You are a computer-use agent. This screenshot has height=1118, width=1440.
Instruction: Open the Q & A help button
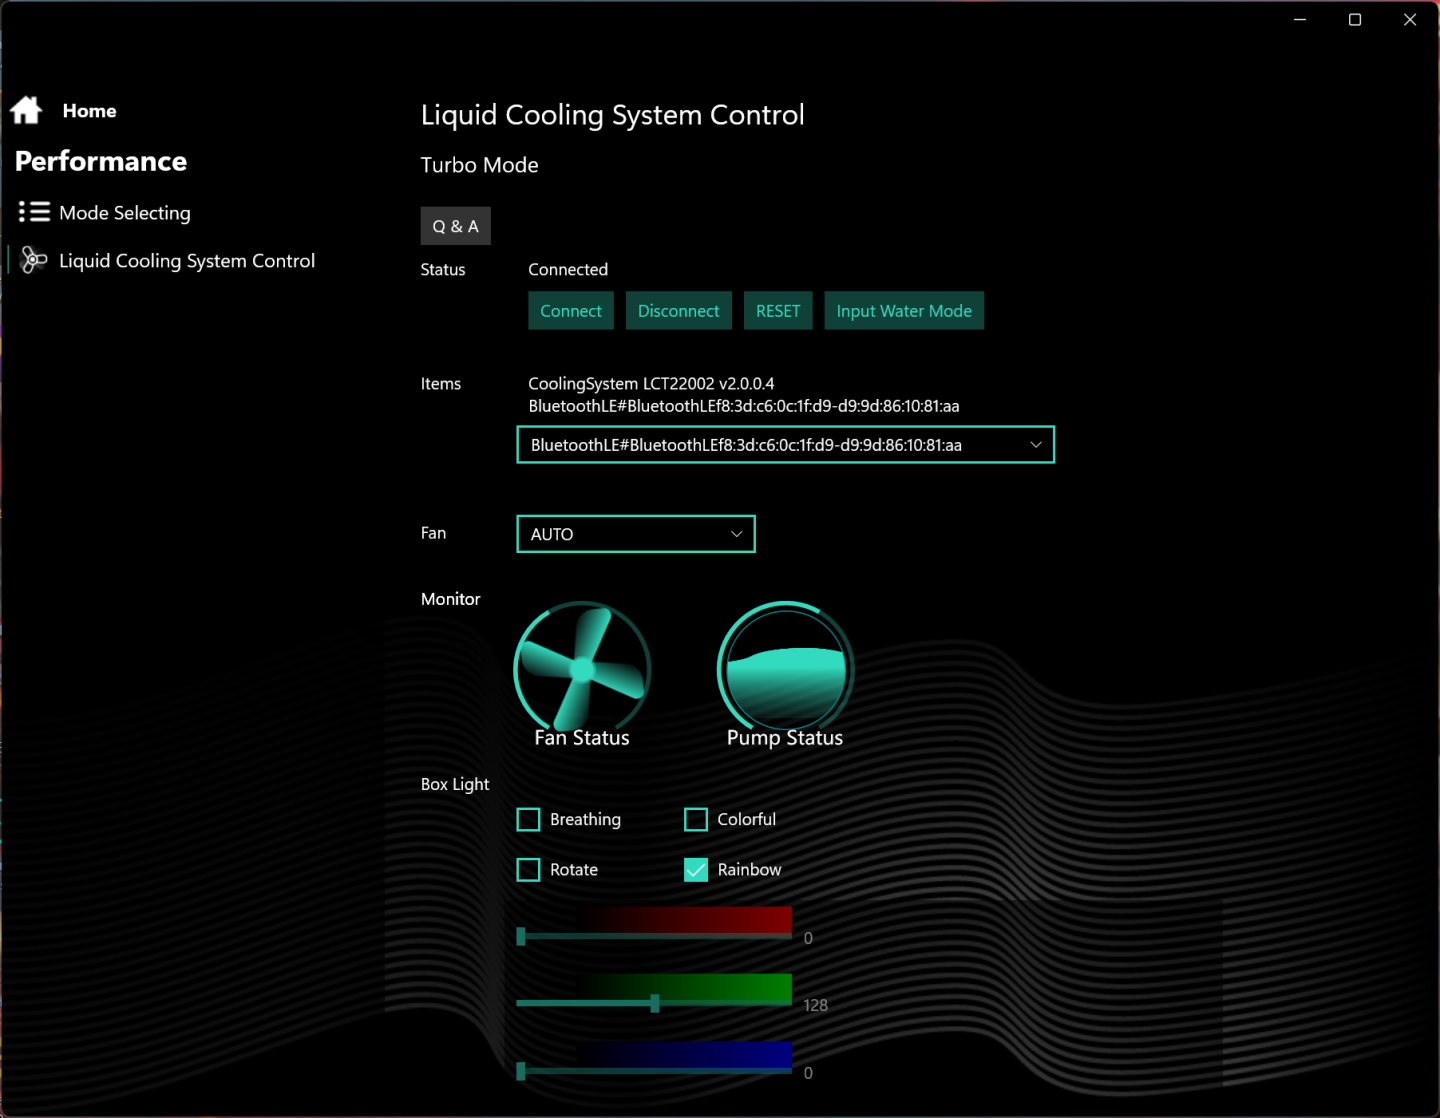pos(455,226)
